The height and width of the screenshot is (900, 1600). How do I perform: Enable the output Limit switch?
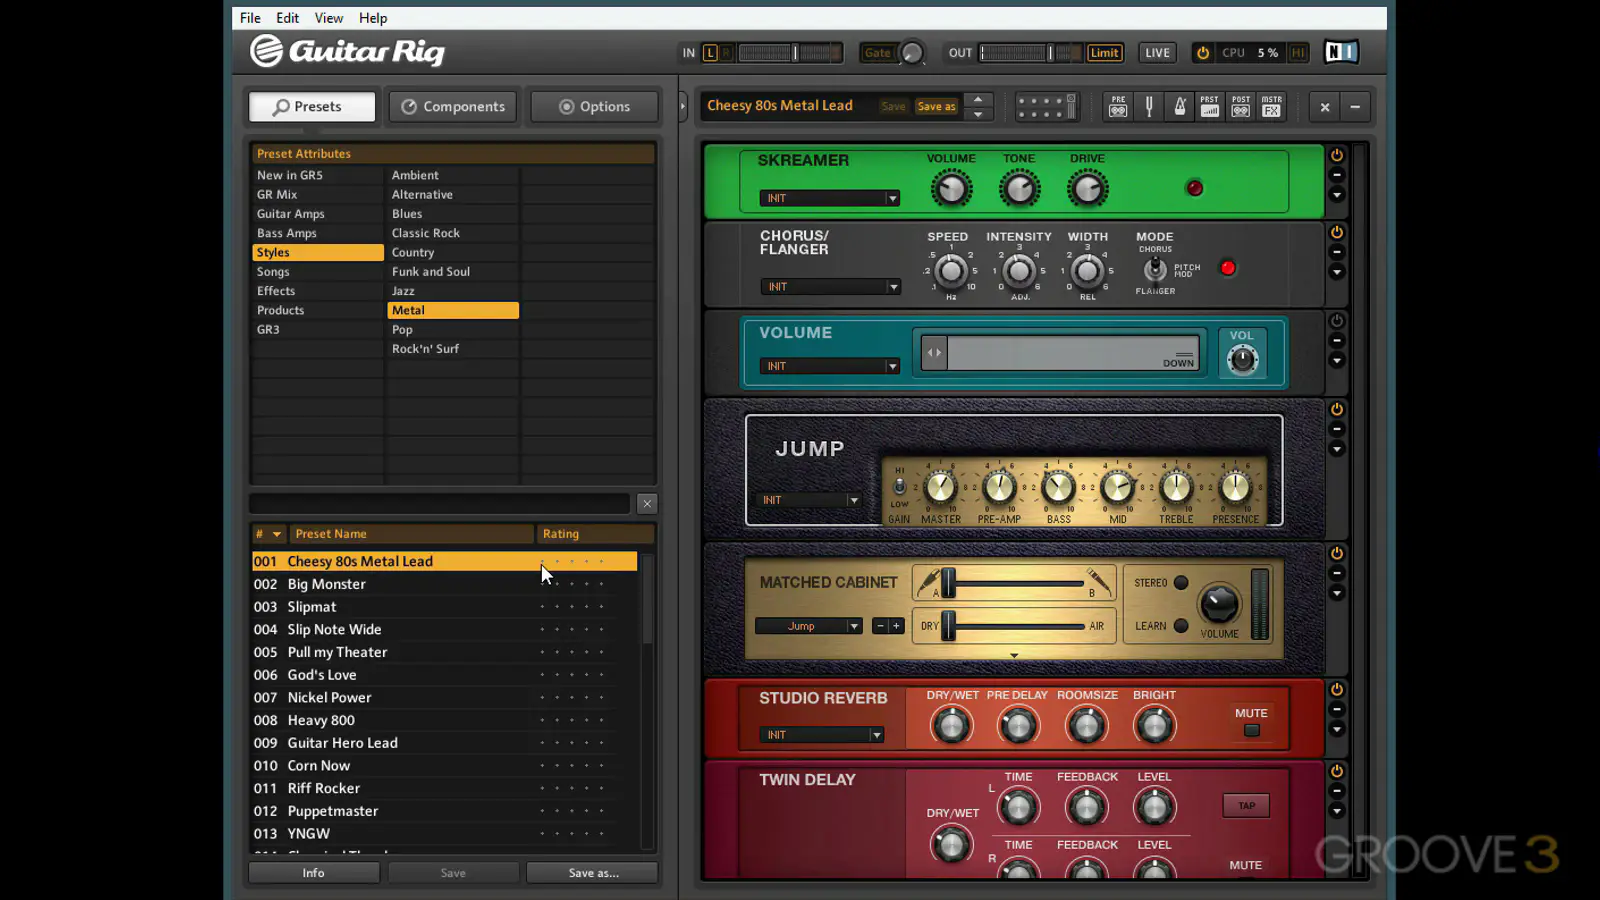1104,53
